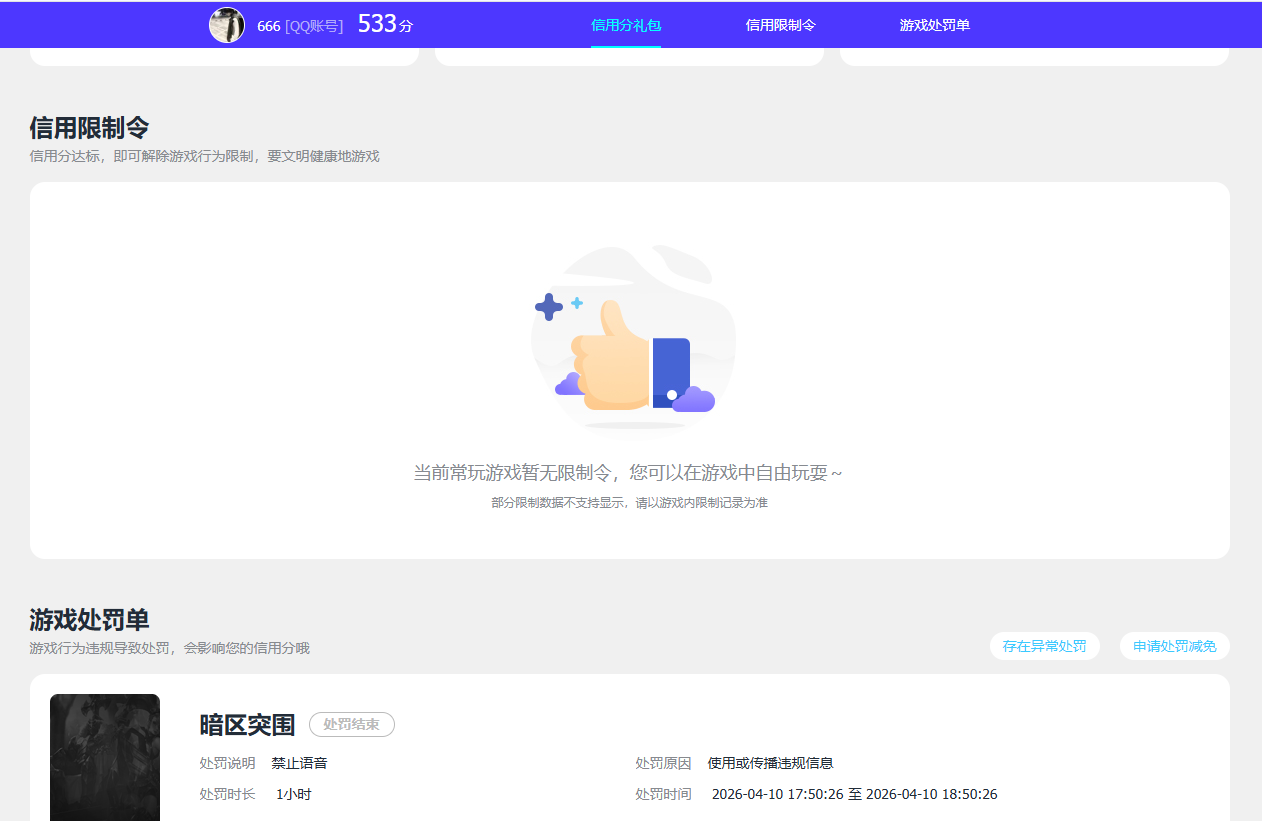Click the 暗区突围 game cover thumbnail
Screen dimensions: 1262x821
click(105, 757)
